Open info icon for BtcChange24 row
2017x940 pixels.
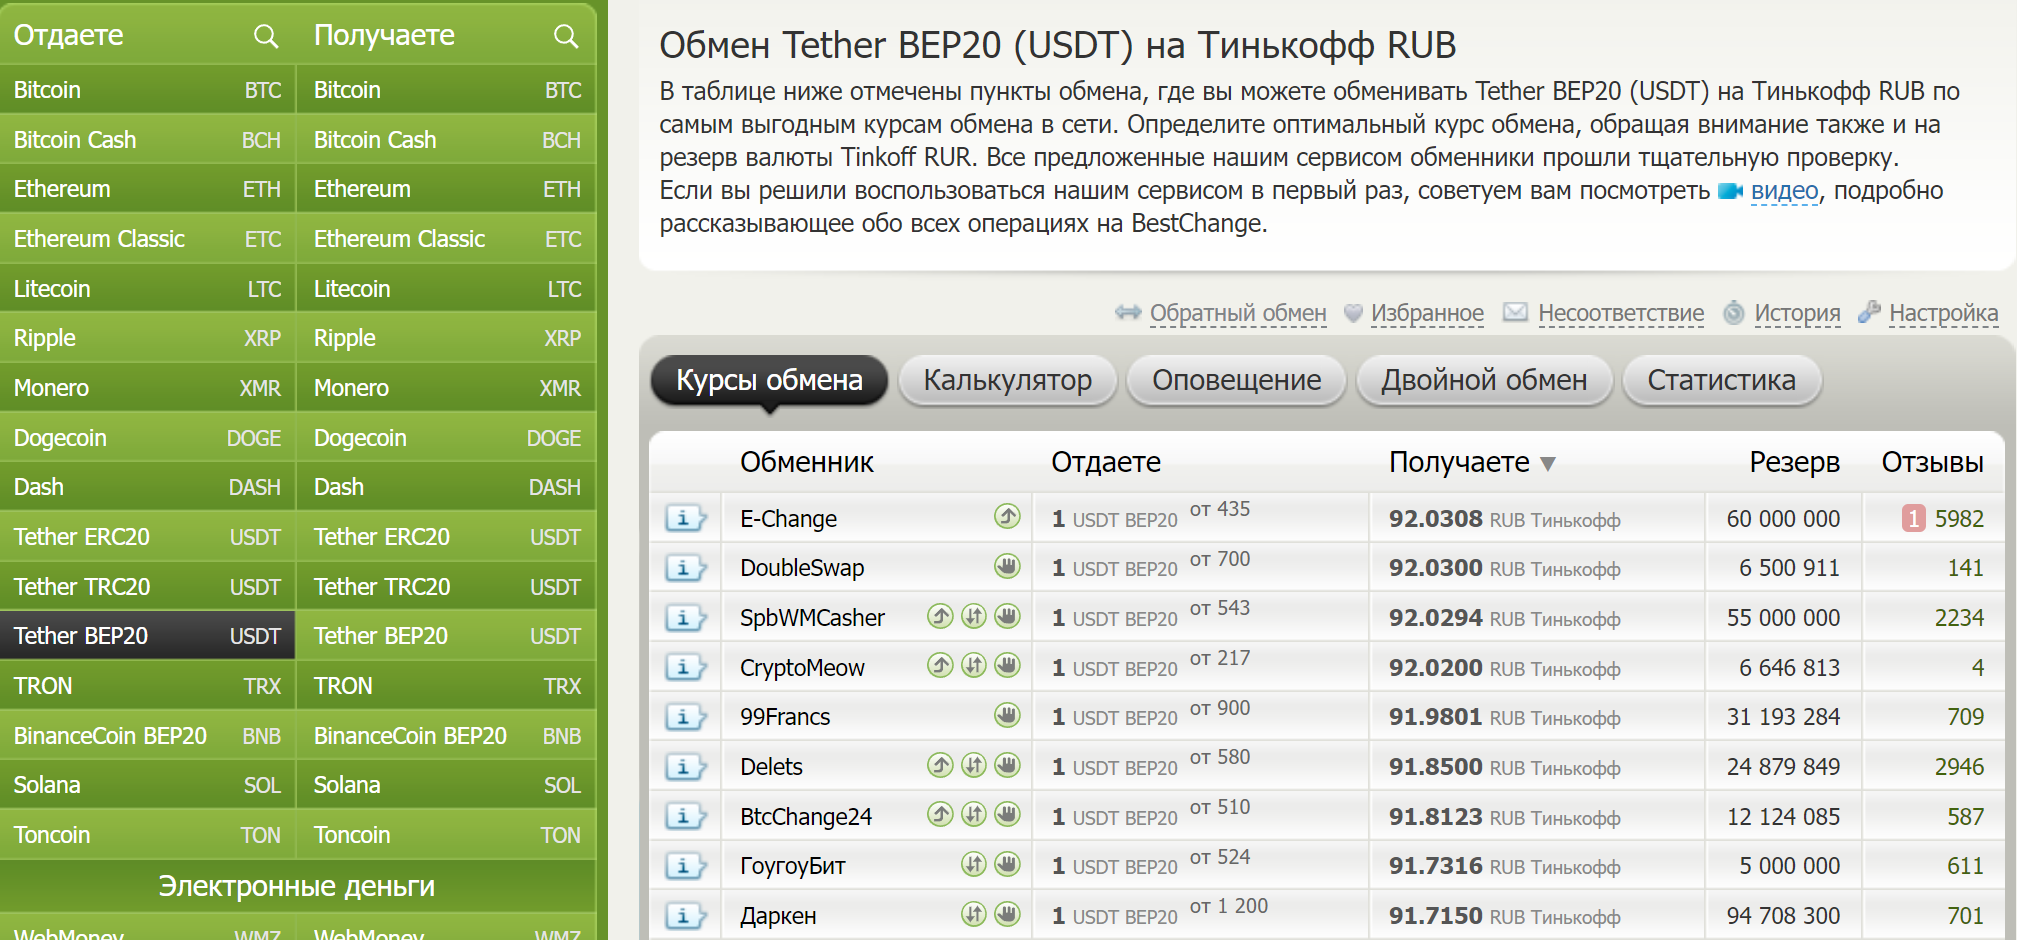(x=685, y=816)
